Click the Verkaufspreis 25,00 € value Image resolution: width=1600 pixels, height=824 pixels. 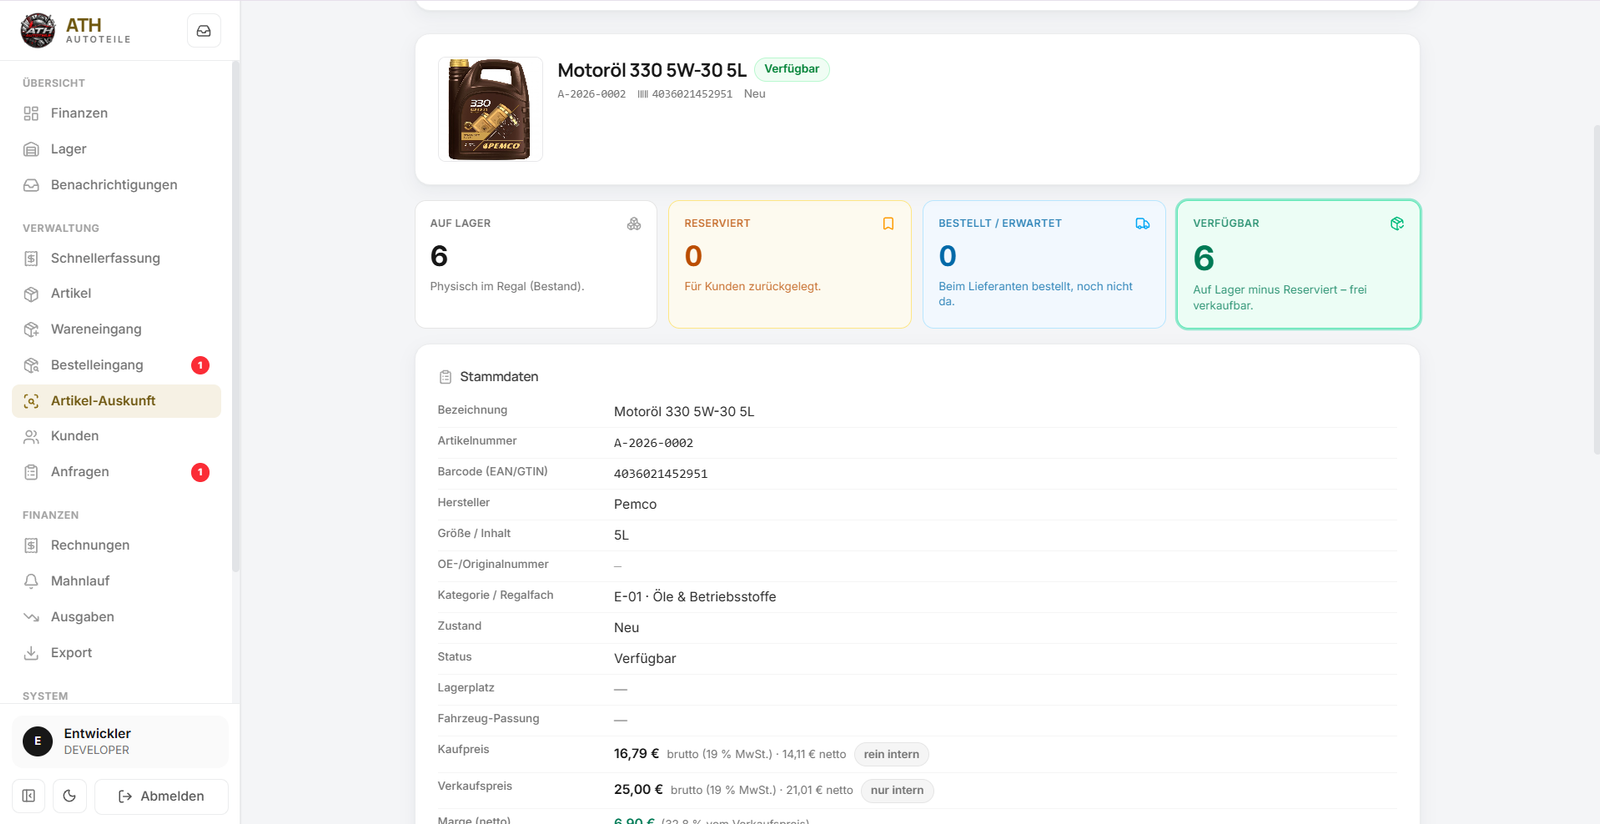click(x=638, y=790)
